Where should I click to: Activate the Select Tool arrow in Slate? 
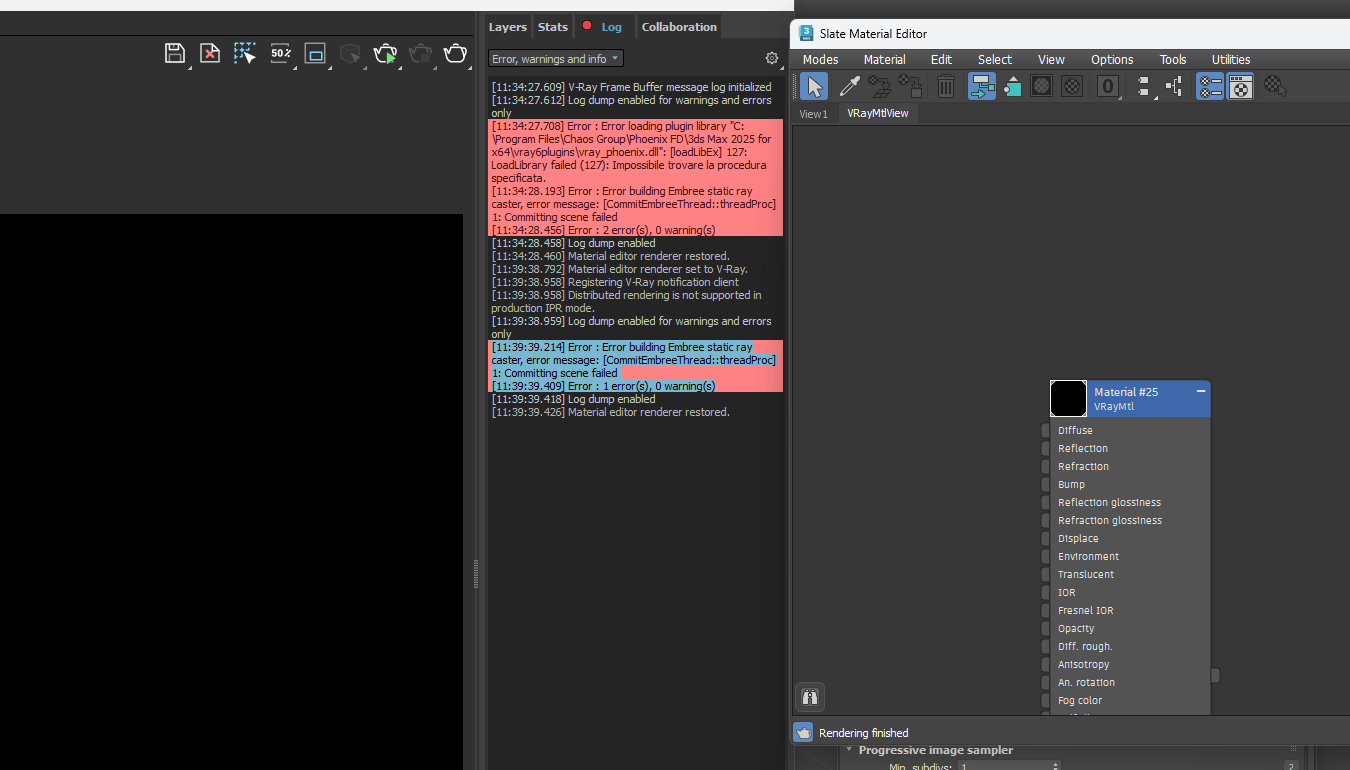pyautogui.click(x=814, y=87)
